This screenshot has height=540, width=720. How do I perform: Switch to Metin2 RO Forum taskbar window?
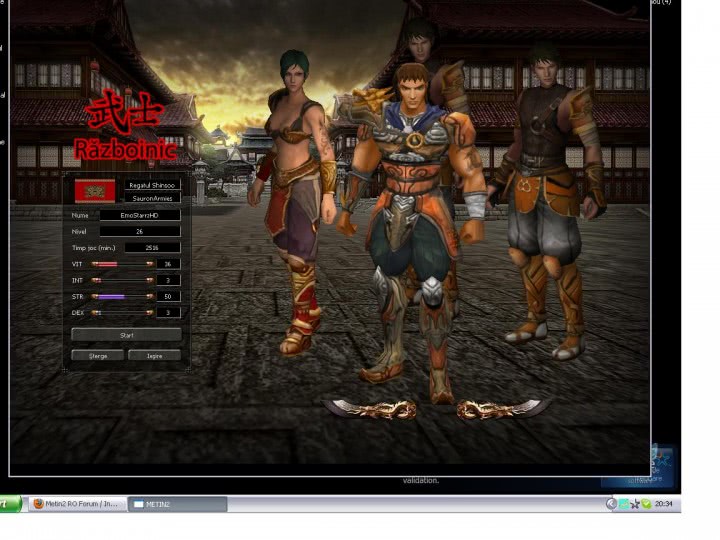[76, 504]
